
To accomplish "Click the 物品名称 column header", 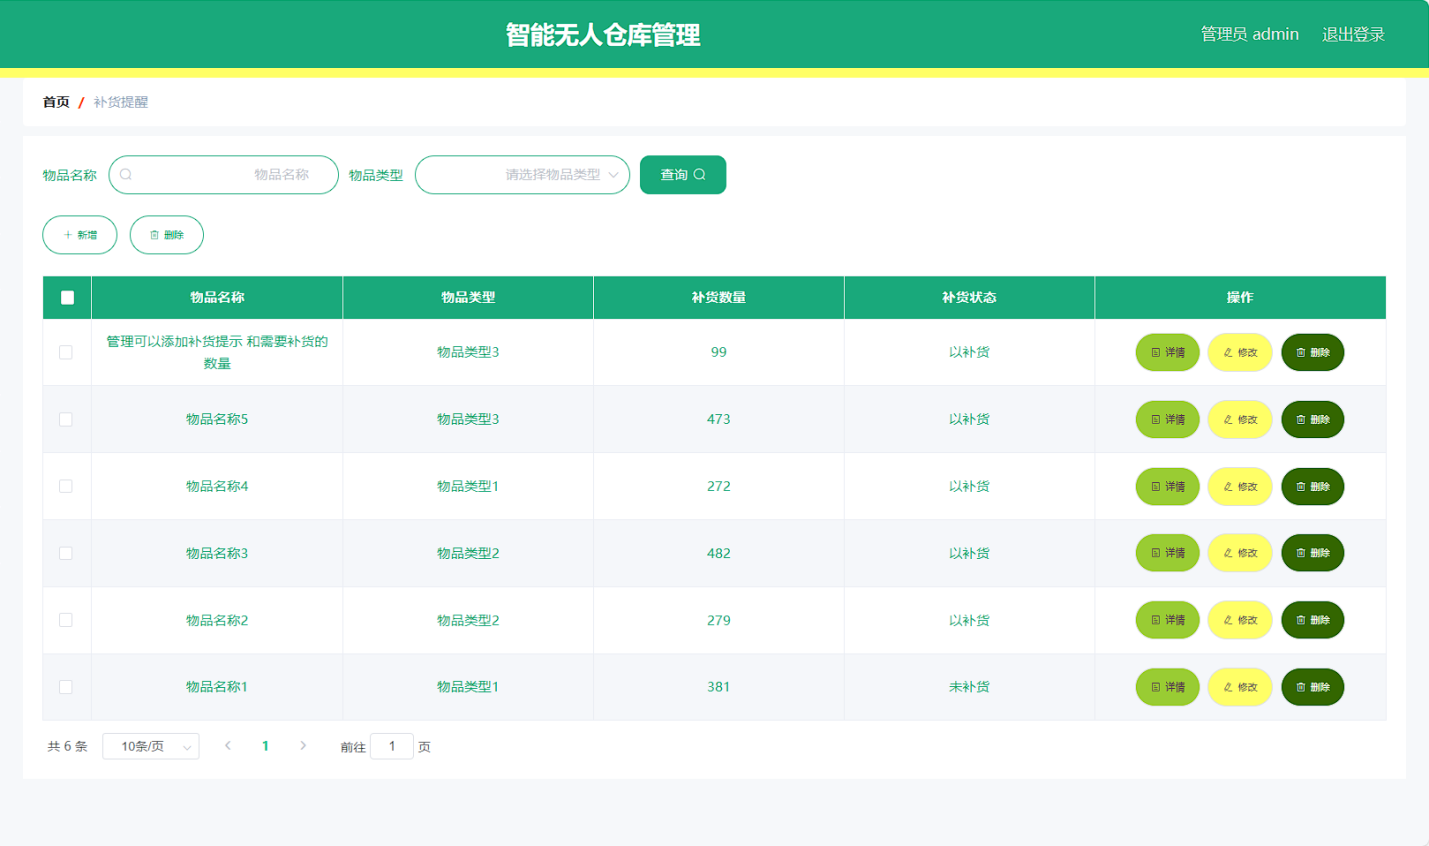I will (217, 297).
